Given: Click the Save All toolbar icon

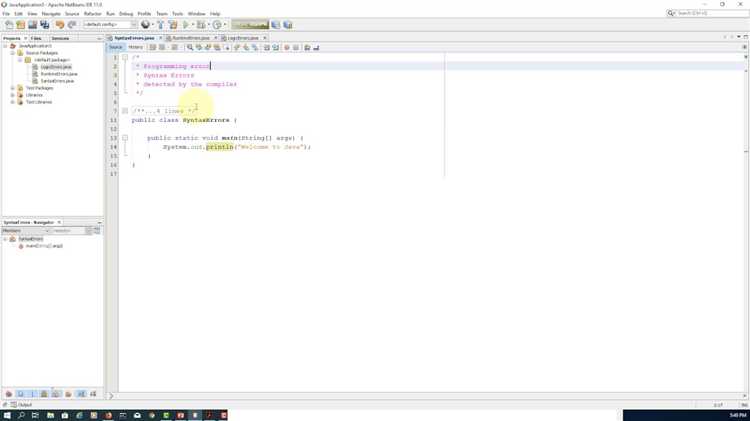Looking at the screenshot, I should pyautogui.click(x=44, y=24).
